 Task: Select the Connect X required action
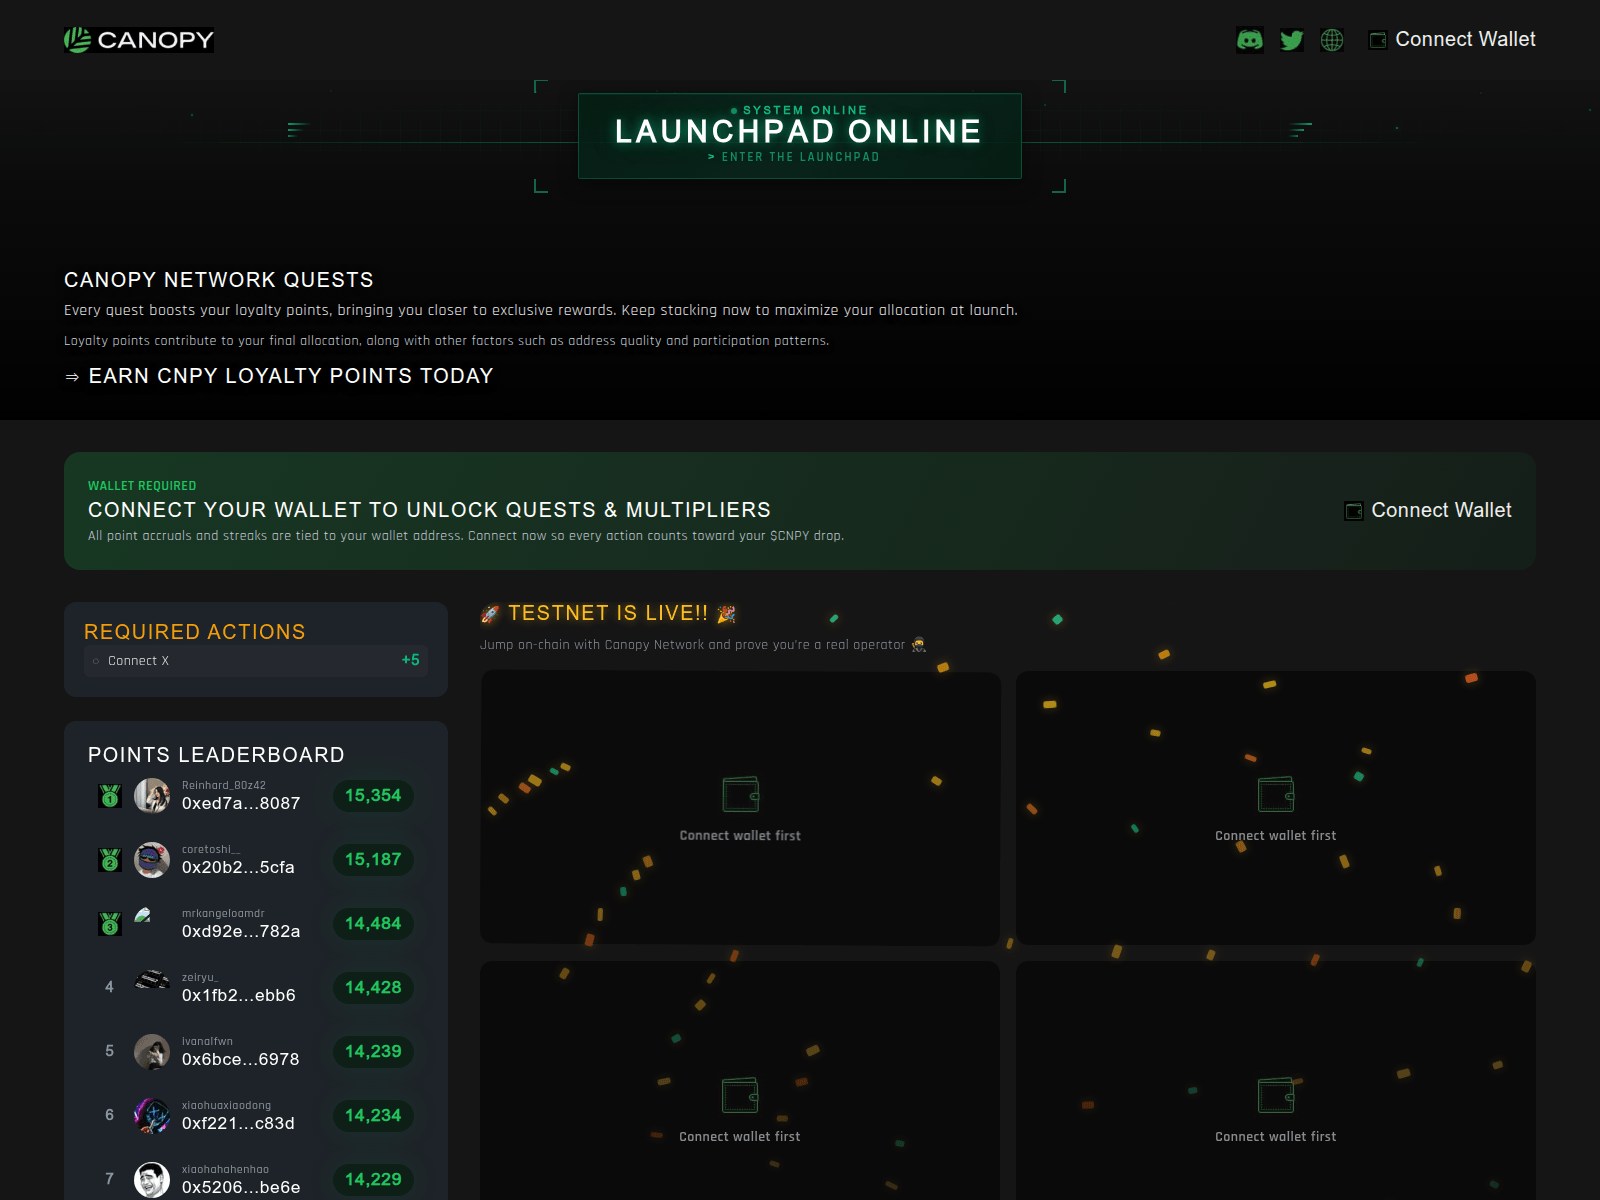pos(256,661)
